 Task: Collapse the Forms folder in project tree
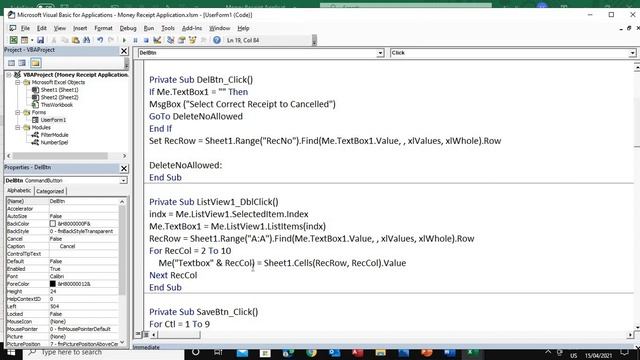point(18,112)
